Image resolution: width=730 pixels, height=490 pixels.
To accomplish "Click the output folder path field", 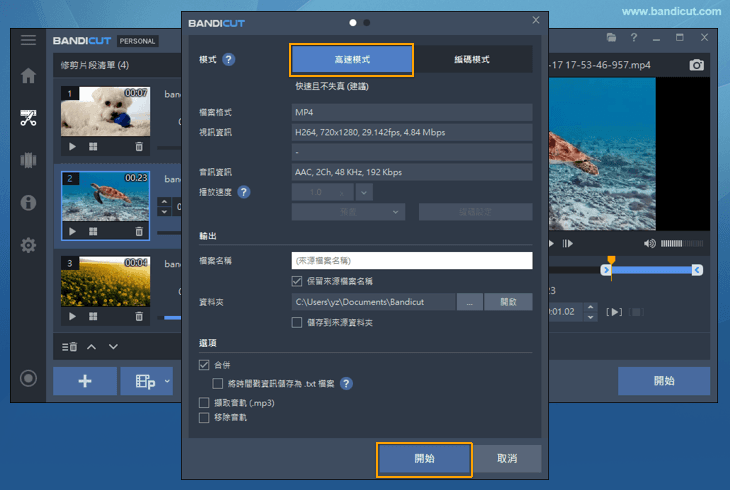I will click(x=373, y=302).
